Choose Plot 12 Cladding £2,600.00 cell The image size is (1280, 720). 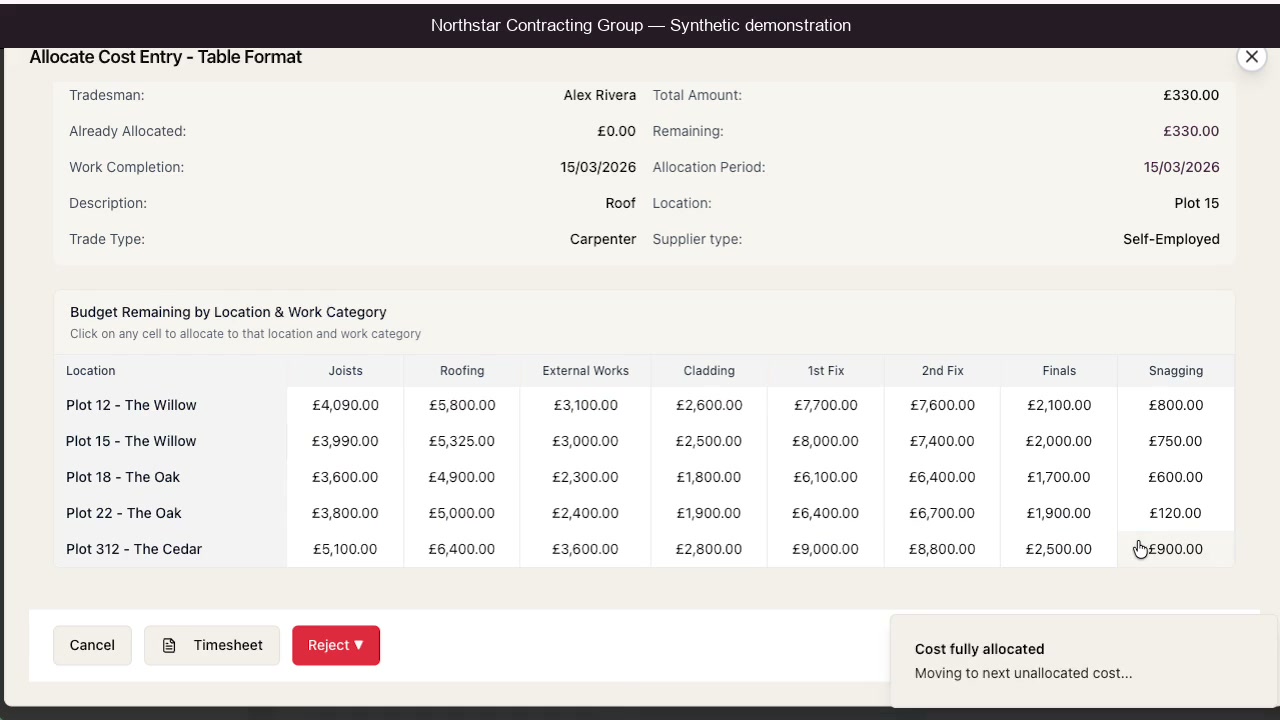(x=709, y=405)
